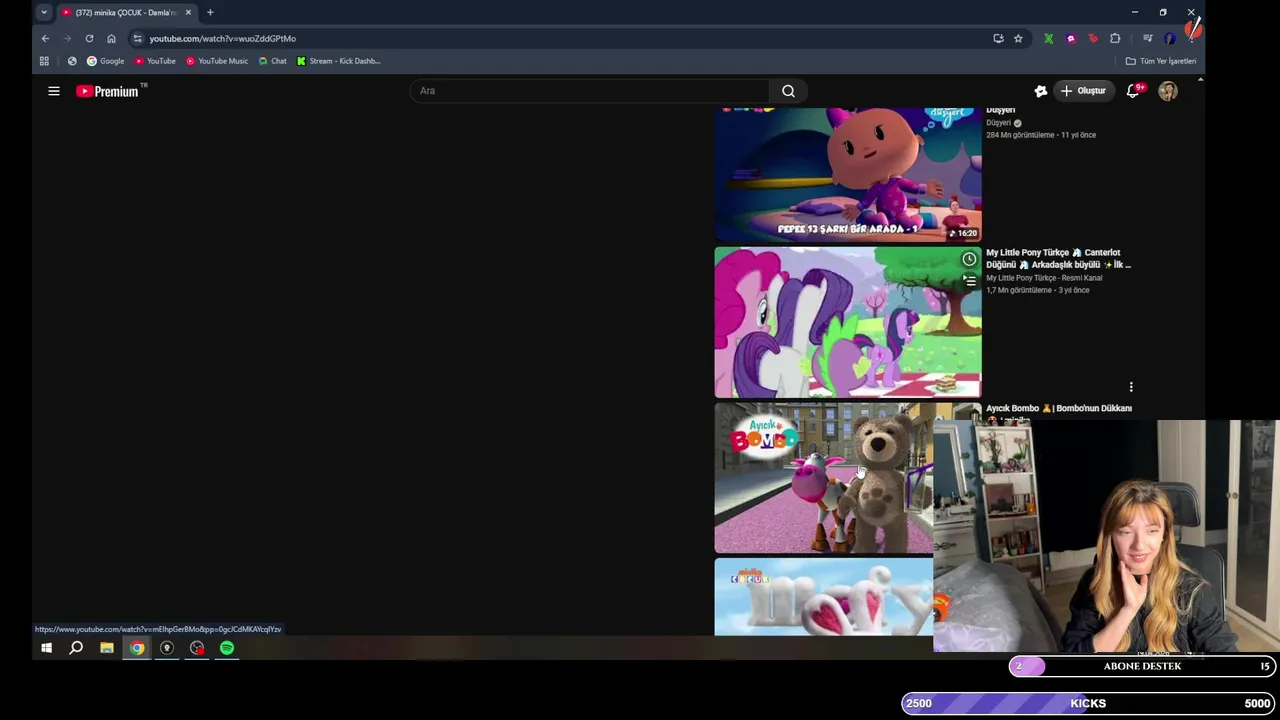Expand the tab search dropdown
The width and height of the screenshot is (1280, 720).
44,12
